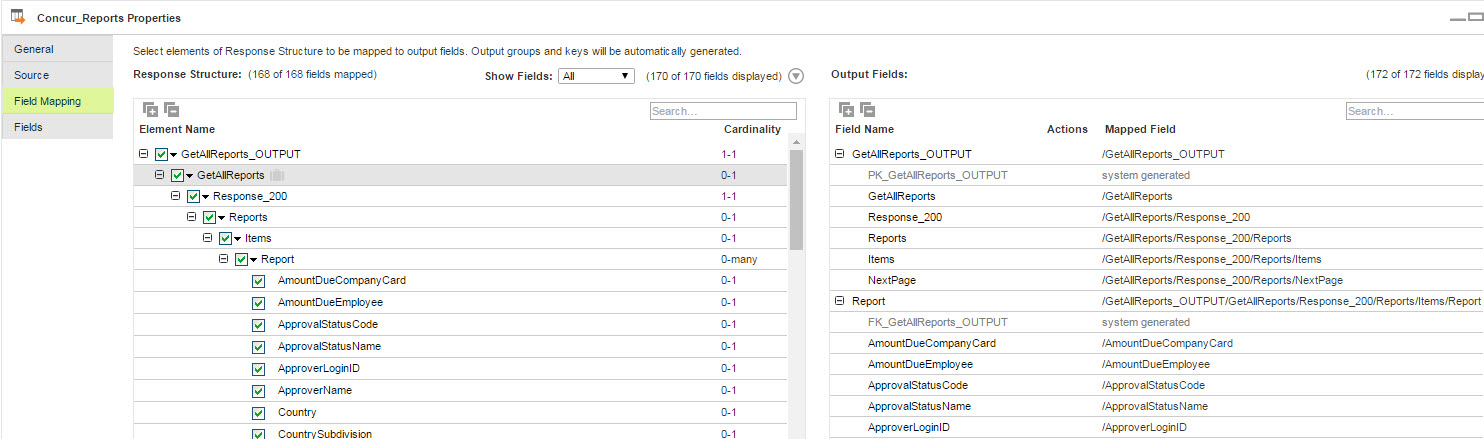This screenshot has width=1484, height=439.
Task: Uncheck the ApprovalStatusCode checkbox
Action: [x=258, y=325]
